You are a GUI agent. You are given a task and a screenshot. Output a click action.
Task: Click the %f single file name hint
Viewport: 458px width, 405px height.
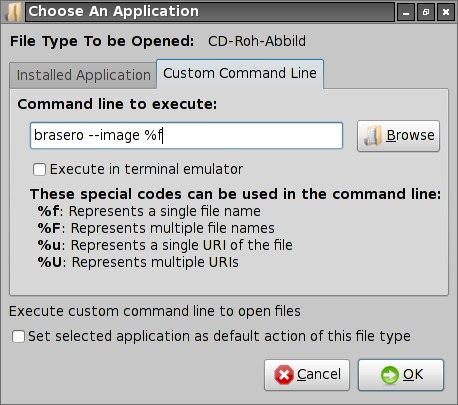149,211
